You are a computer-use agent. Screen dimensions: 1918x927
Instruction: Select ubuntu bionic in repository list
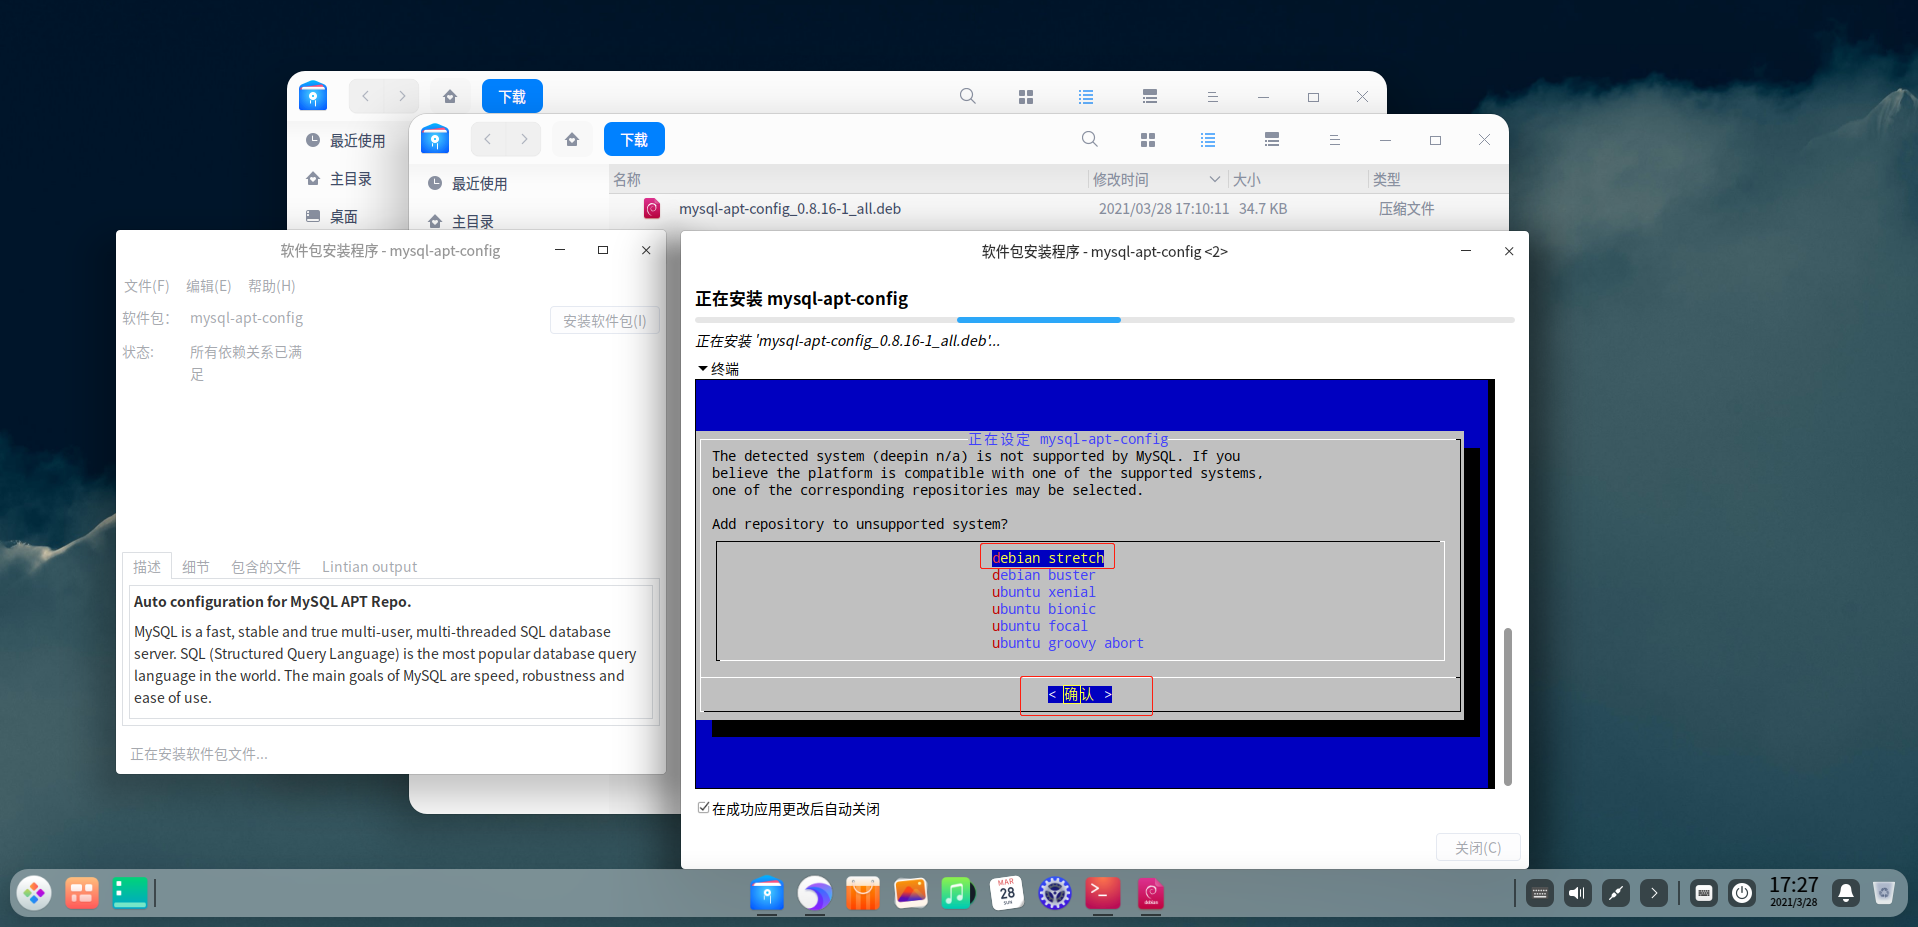tap(1044, 609)
